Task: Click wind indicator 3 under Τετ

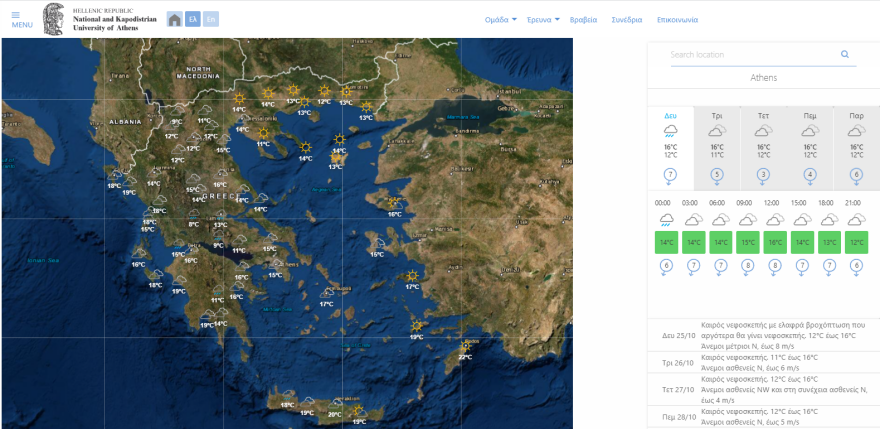Action: 763,176
